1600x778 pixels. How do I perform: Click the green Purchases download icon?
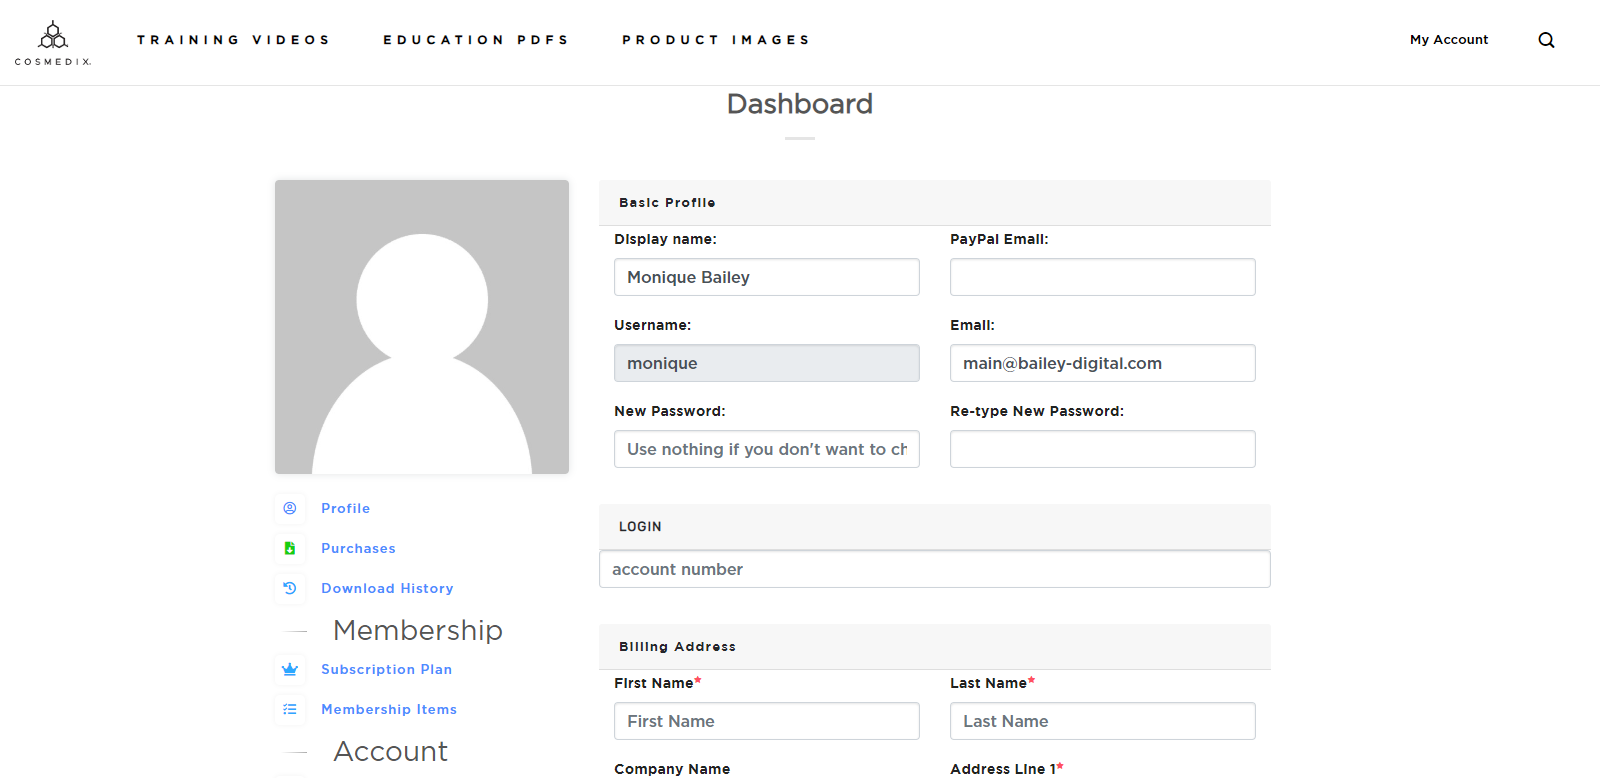point(290,548)
